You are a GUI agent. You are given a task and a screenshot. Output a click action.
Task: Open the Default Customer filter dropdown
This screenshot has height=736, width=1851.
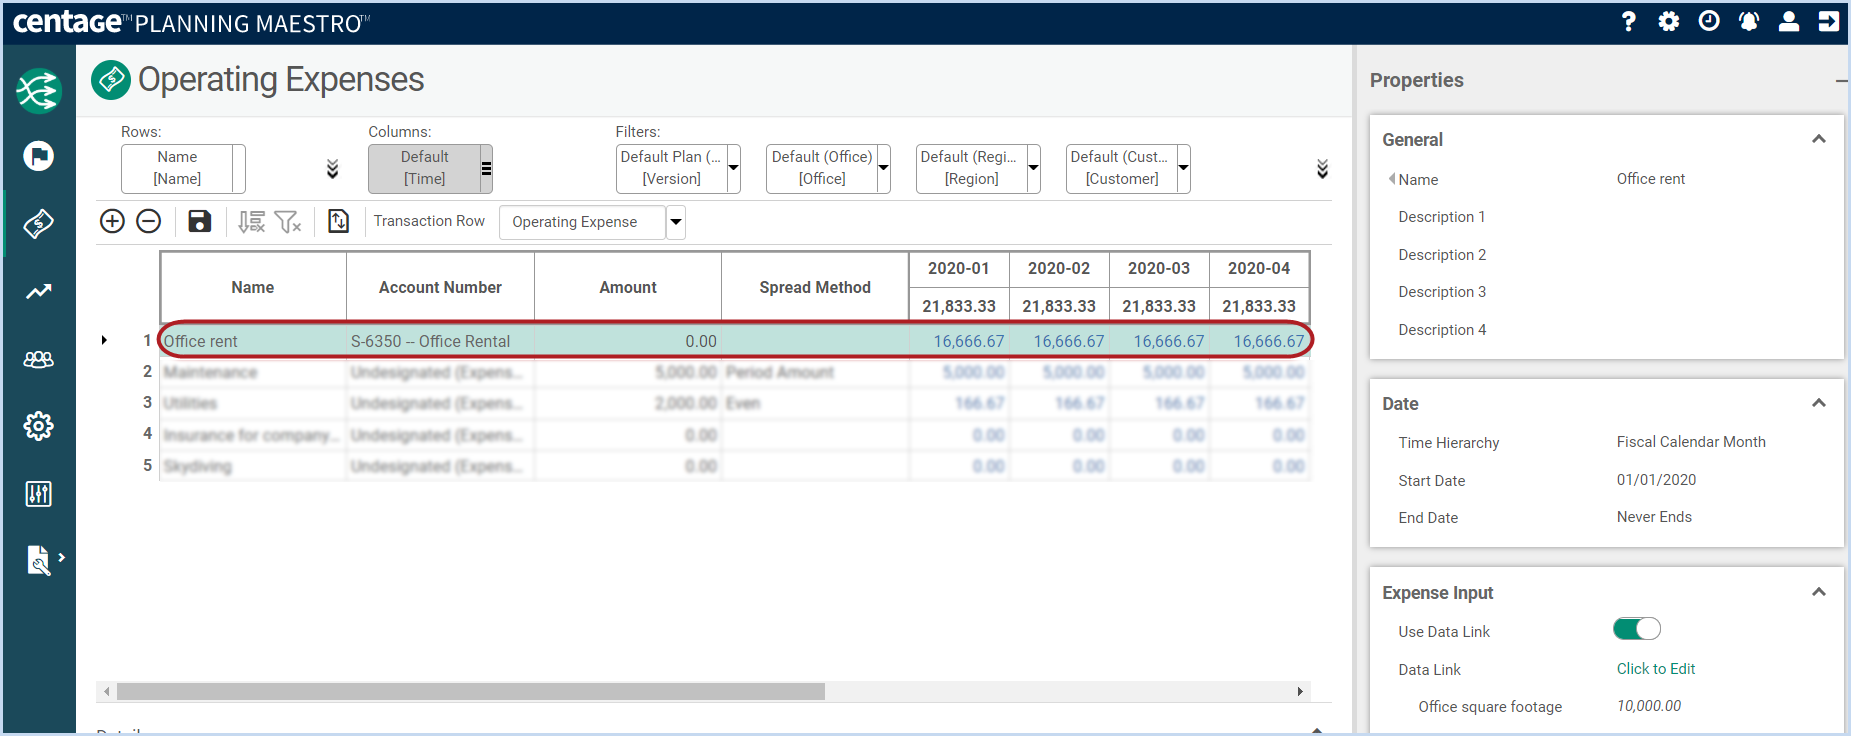tap(1184, 168)
